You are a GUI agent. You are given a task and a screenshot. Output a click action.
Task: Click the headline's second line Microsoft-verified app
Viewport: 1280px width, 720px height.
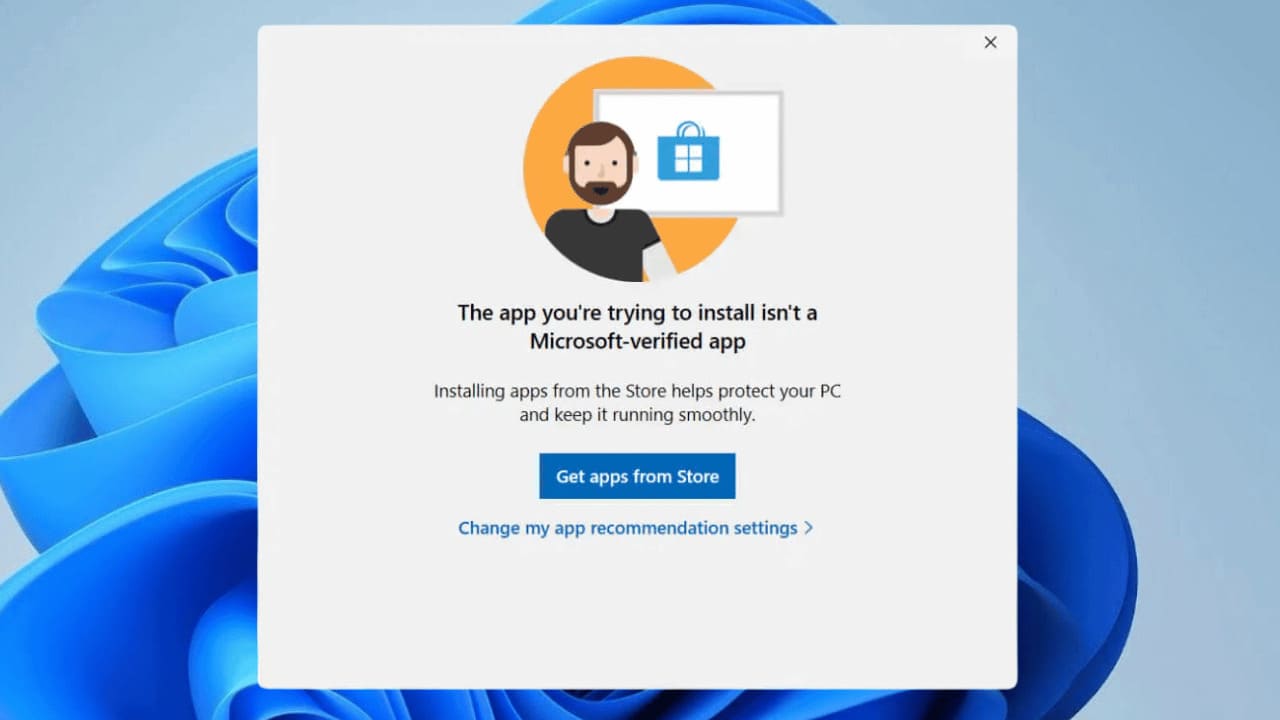(637, 341)
